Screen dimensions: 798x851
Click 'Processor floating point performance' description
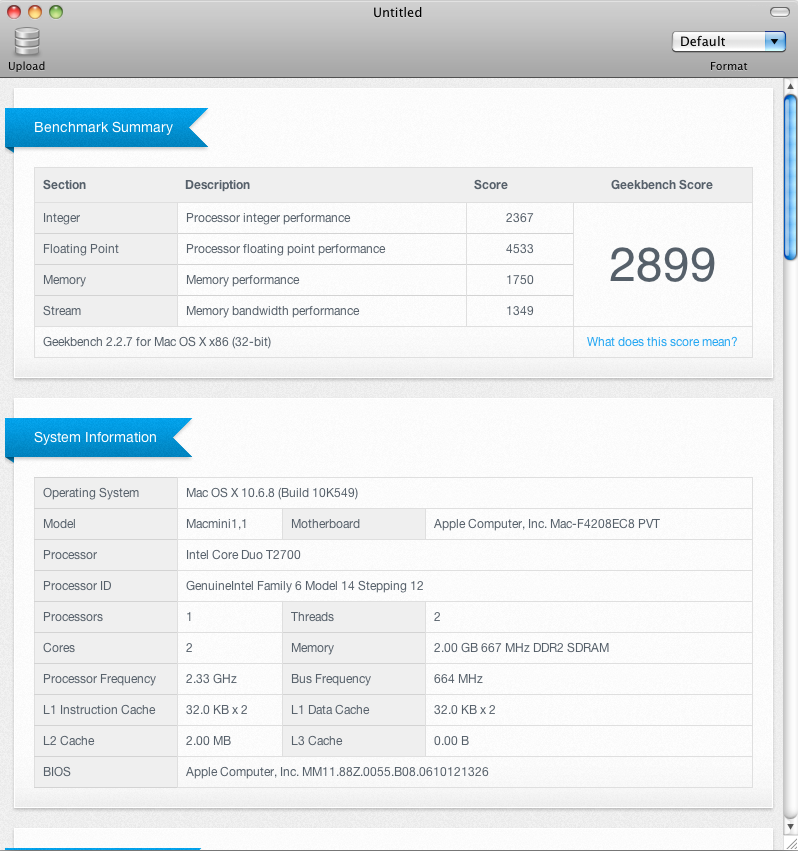pos(286,249)
